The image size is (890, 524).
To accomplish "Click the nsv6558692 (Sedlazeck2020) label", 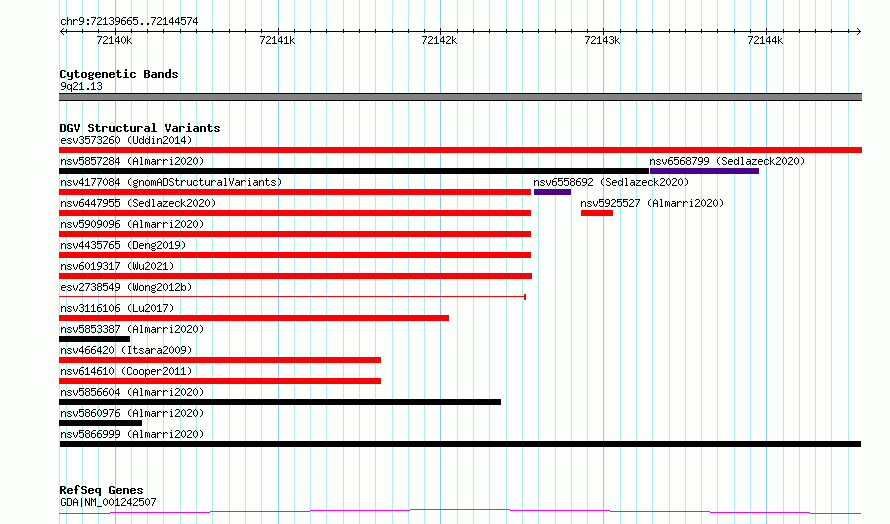I will [611, 182].
